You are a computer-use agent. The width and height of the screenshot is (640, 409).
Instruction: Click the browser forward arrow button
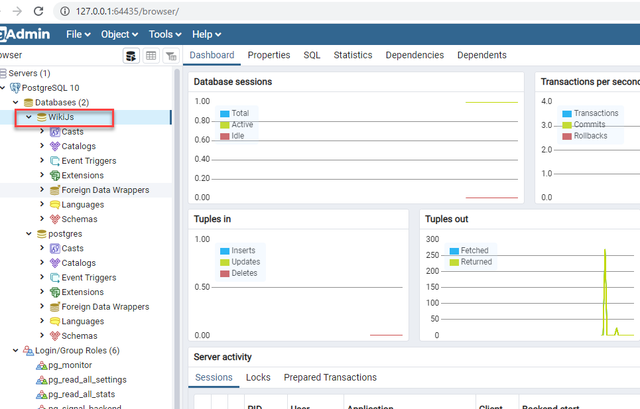click(17, 11)
